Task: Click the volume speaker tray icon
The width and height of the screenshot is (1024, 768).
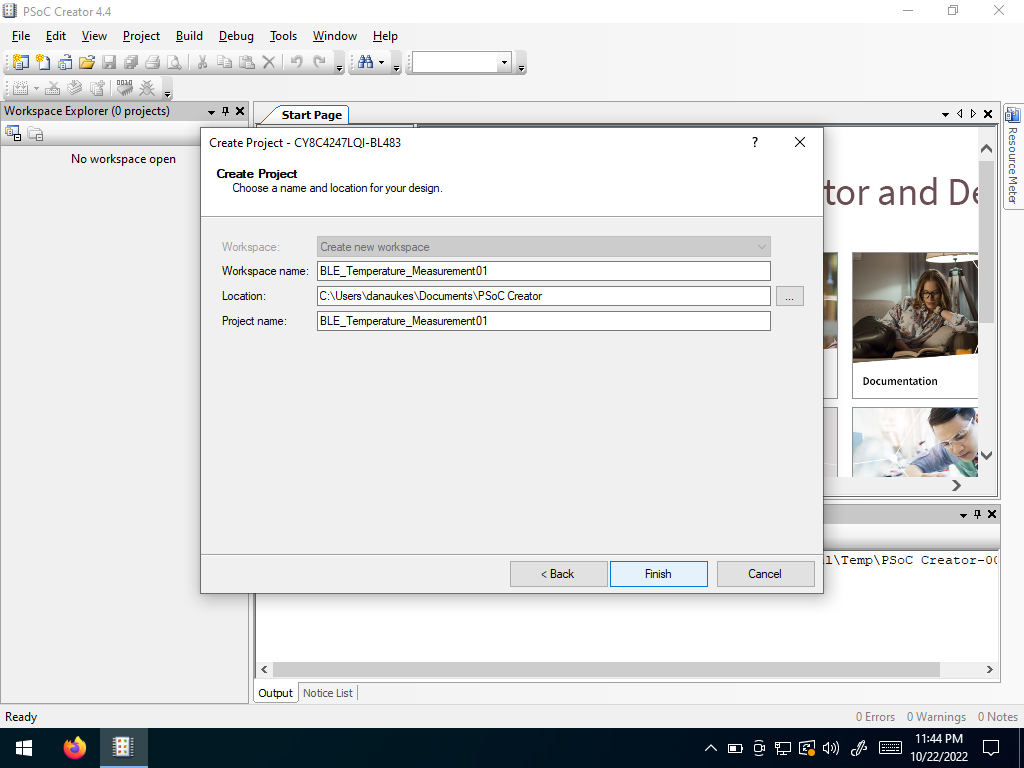Action: tap(831, 748)
